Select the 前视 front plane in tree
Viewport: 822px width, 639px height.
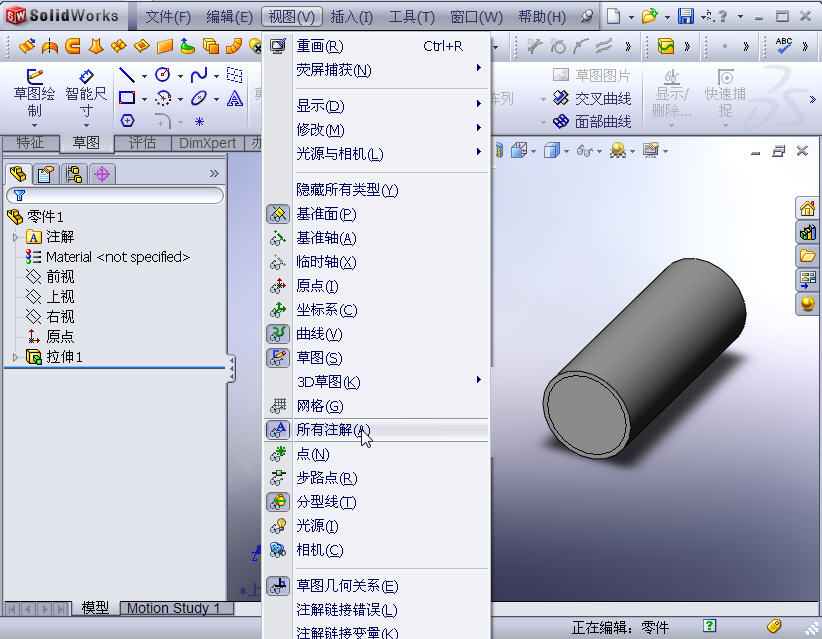(x=51, y=277)
